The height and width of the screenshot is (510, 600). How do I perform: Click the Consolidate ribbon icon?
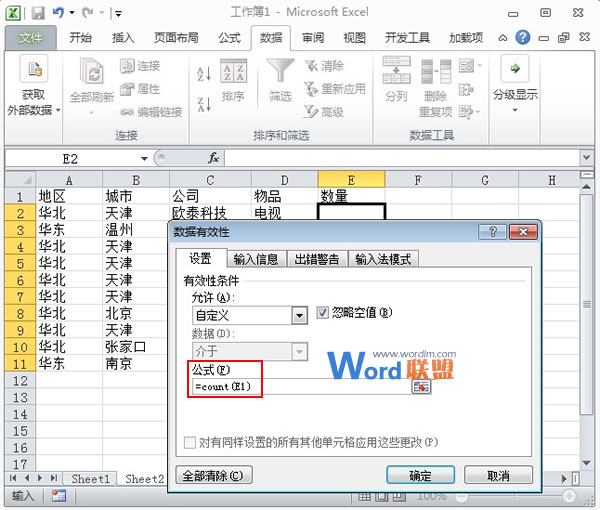click(x=466, y=90)
